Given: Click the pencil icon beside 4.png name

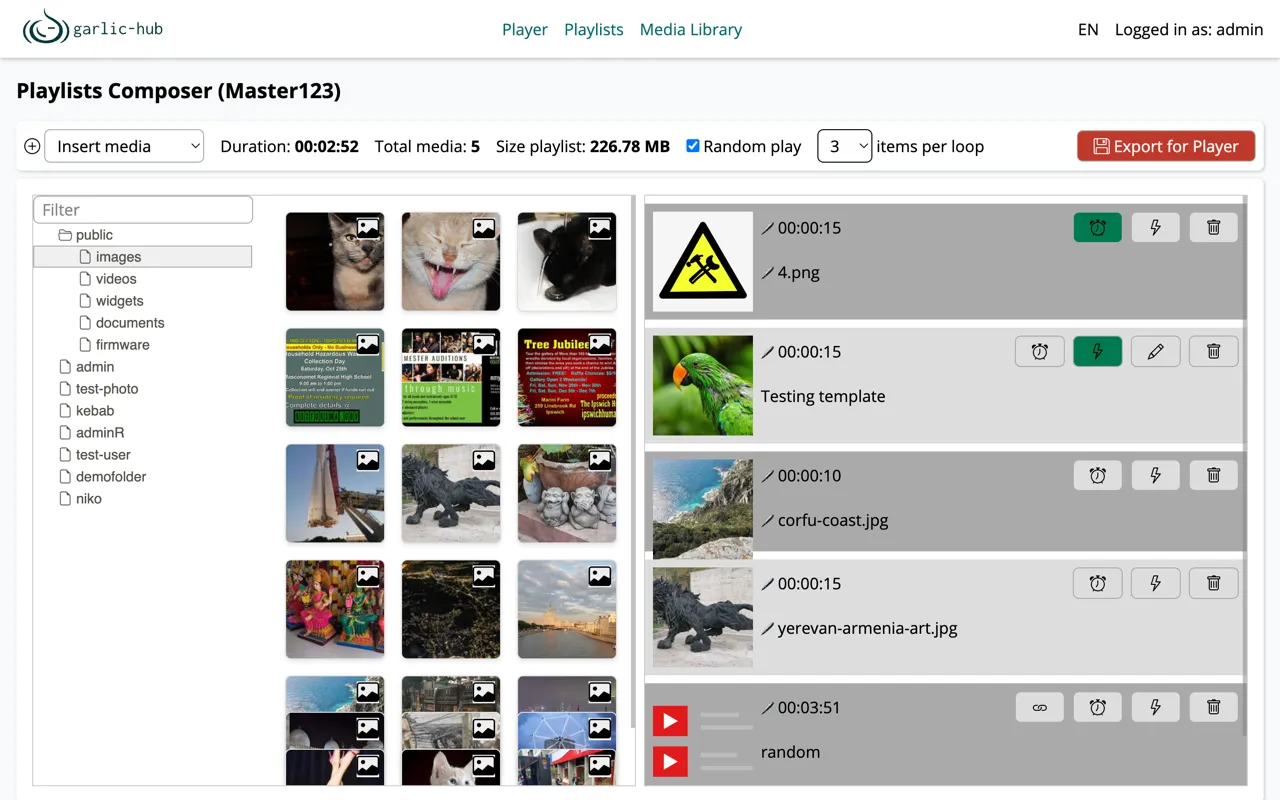Looking at the screenshot, I should 768,272.
